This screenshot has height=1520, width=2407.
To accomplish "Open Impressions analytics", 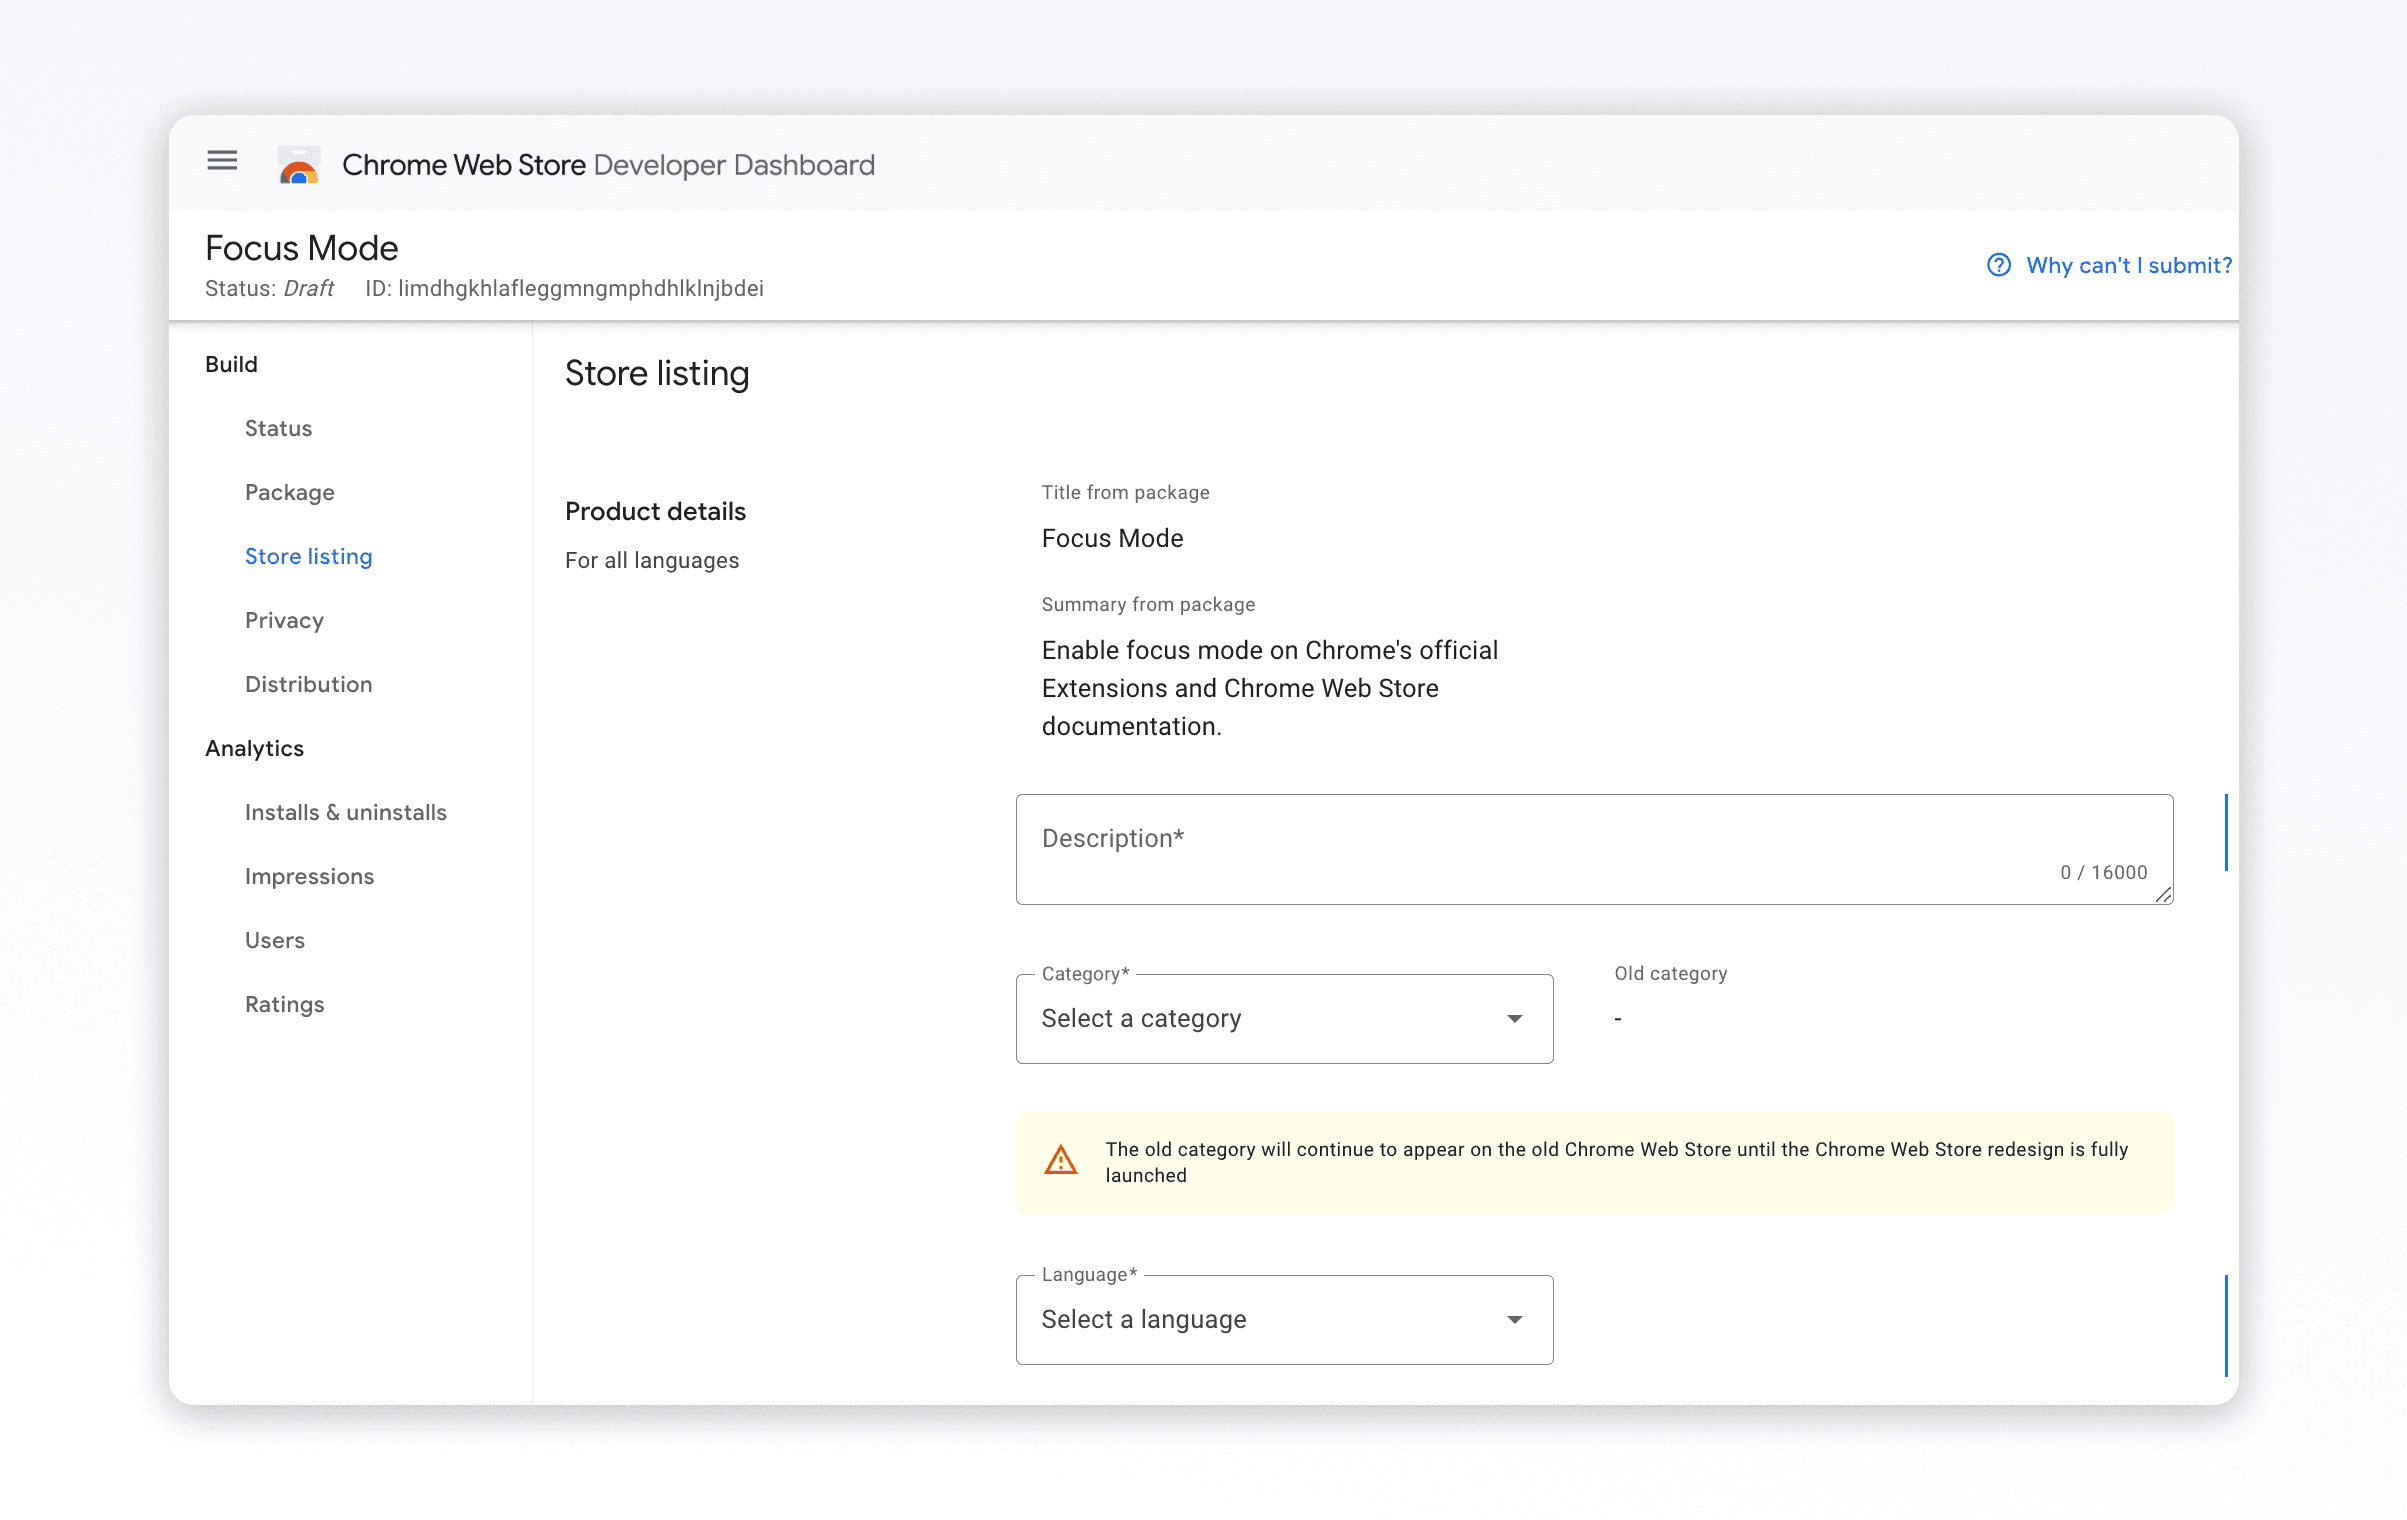I will tap(309, 876).
